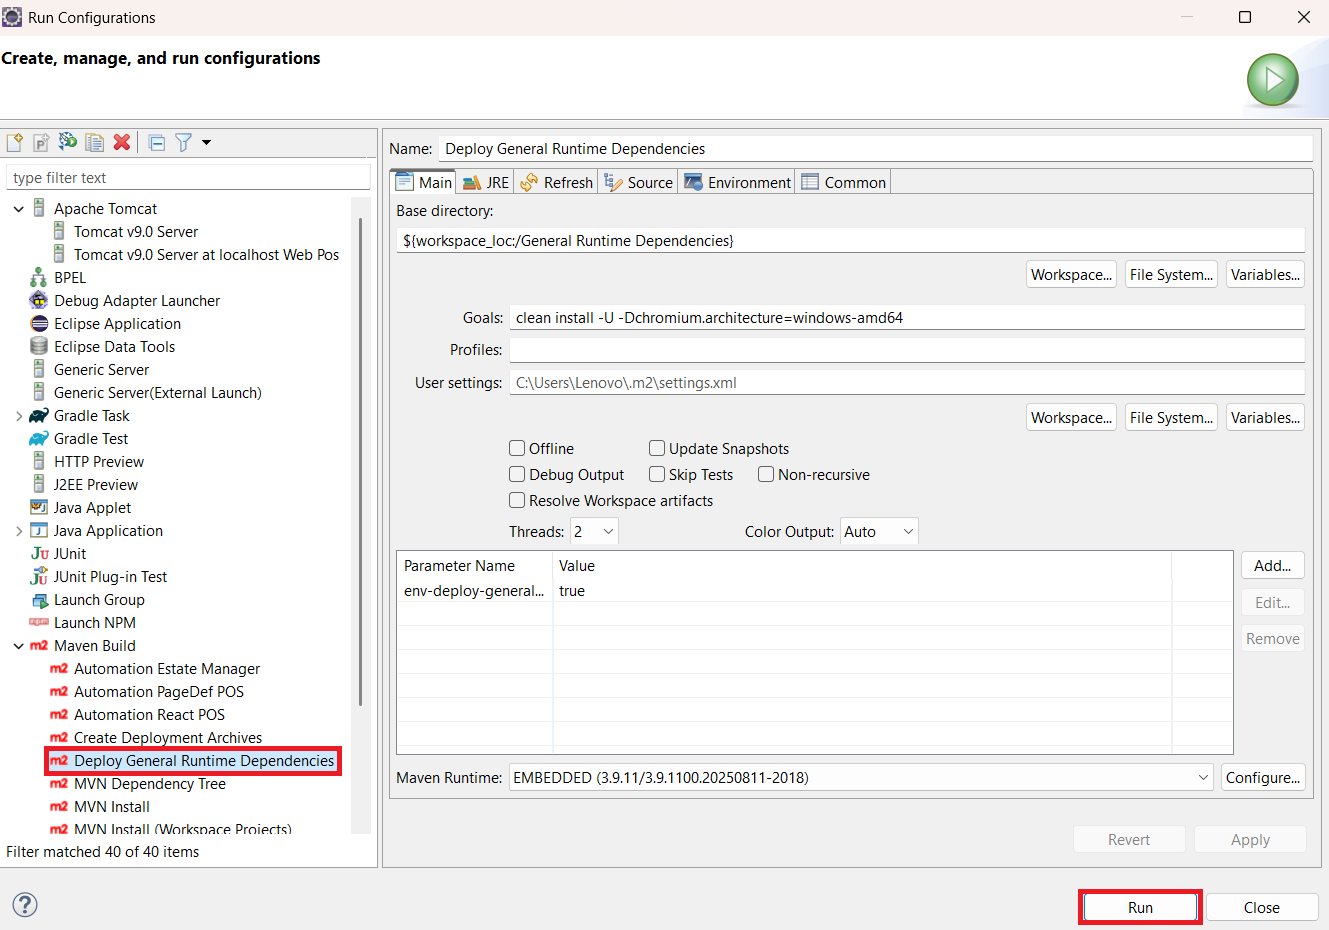Click Apache Tomcat server icon
This screenshot has height=930, width=1329.
point(39,208)
